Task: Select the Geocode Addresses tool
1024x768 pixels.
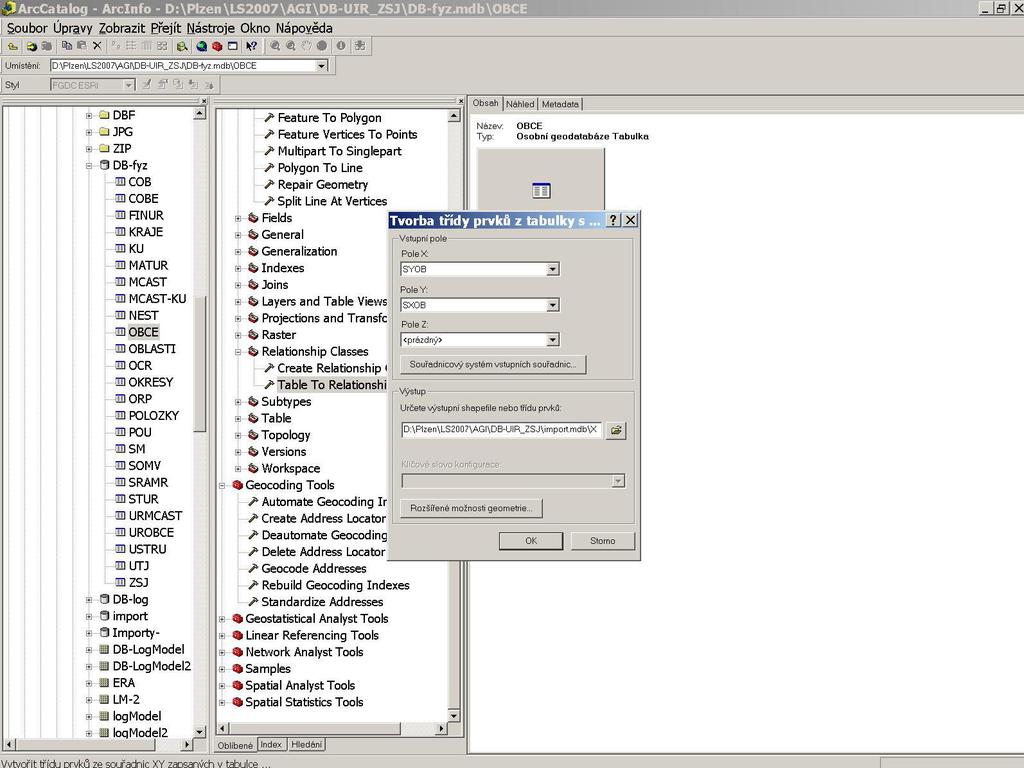Action: tap(313, 569)
